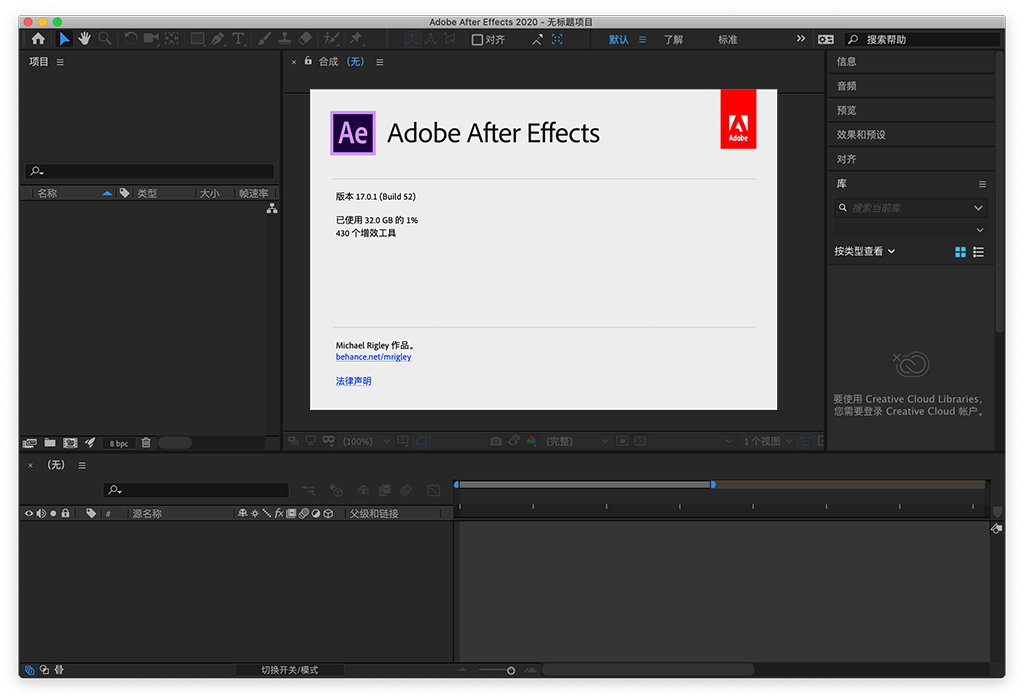
Task: Delete selected project items with trash icon
Action: click(146, 443)
